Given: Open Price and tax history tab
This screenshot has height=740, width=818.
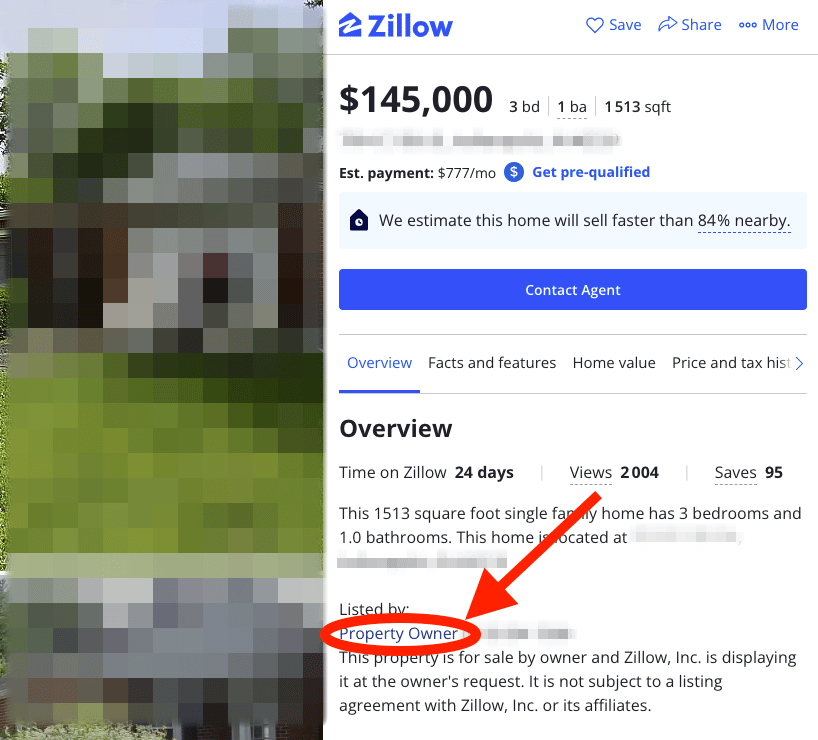Looking at the screenshot, I should pos(731,363).
